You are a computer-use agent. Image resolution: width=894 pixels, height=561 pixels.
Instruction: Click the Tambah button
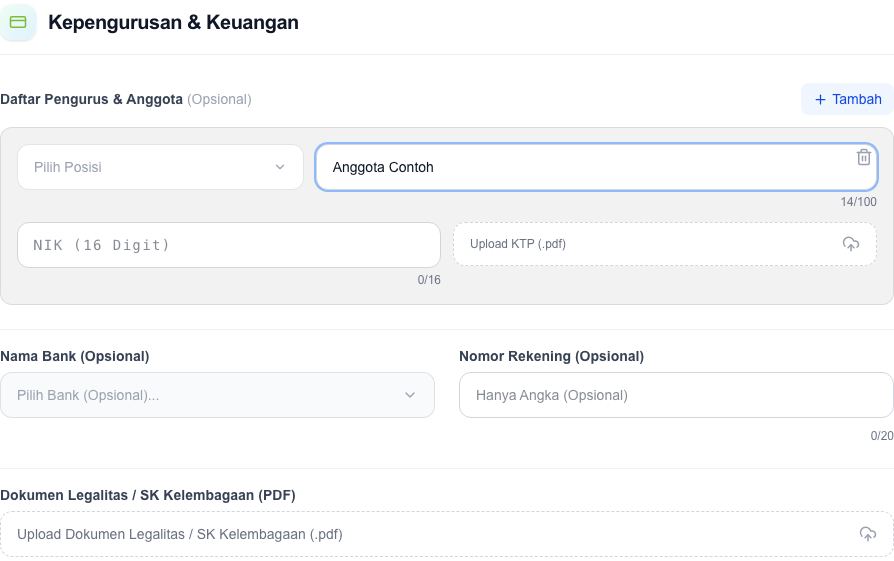tap(847, 99)
